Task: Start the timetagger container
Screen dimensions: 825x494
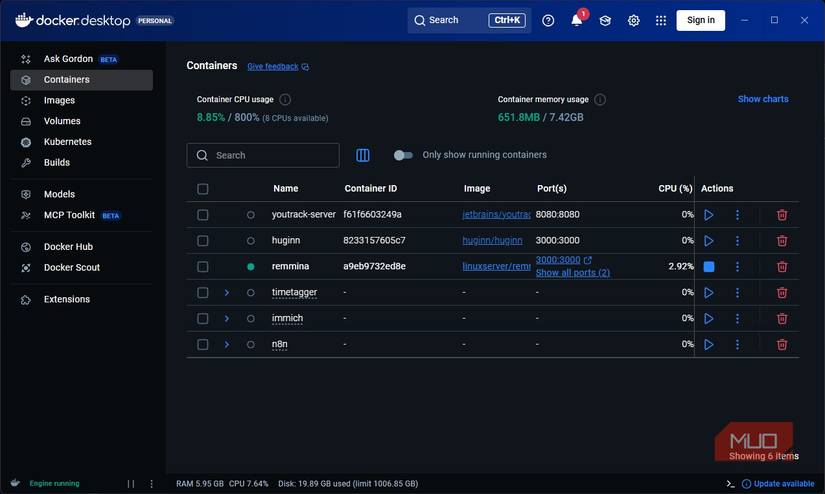Action: pyautogui.click(x=709, y=293)
